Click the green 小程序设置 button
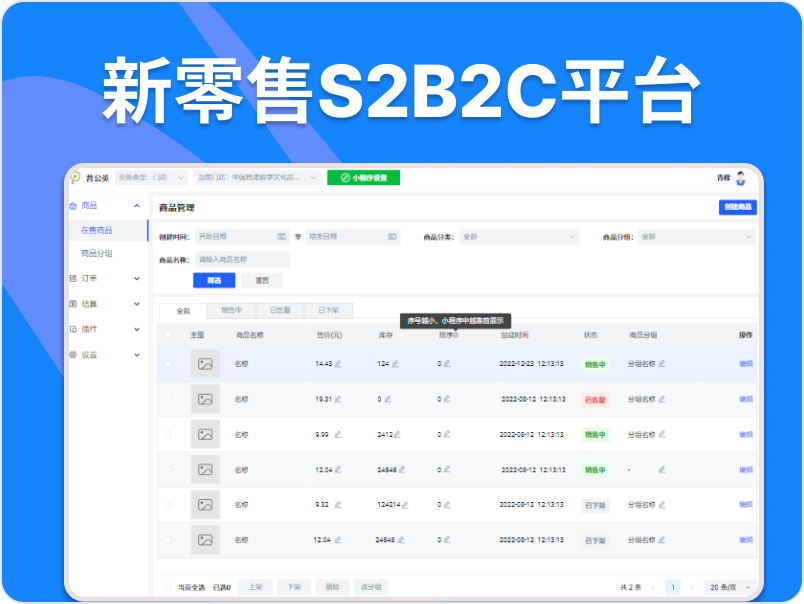The image size is (804, 604). click(364, 177)
